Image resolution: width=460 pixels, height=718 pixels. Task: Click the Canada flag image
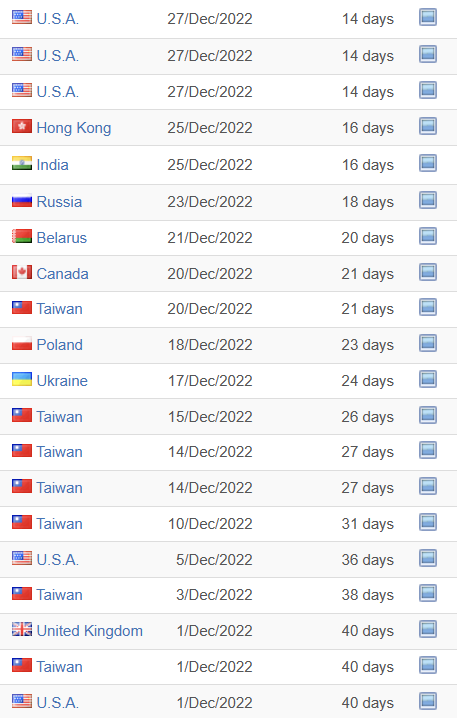click(22, 273)
